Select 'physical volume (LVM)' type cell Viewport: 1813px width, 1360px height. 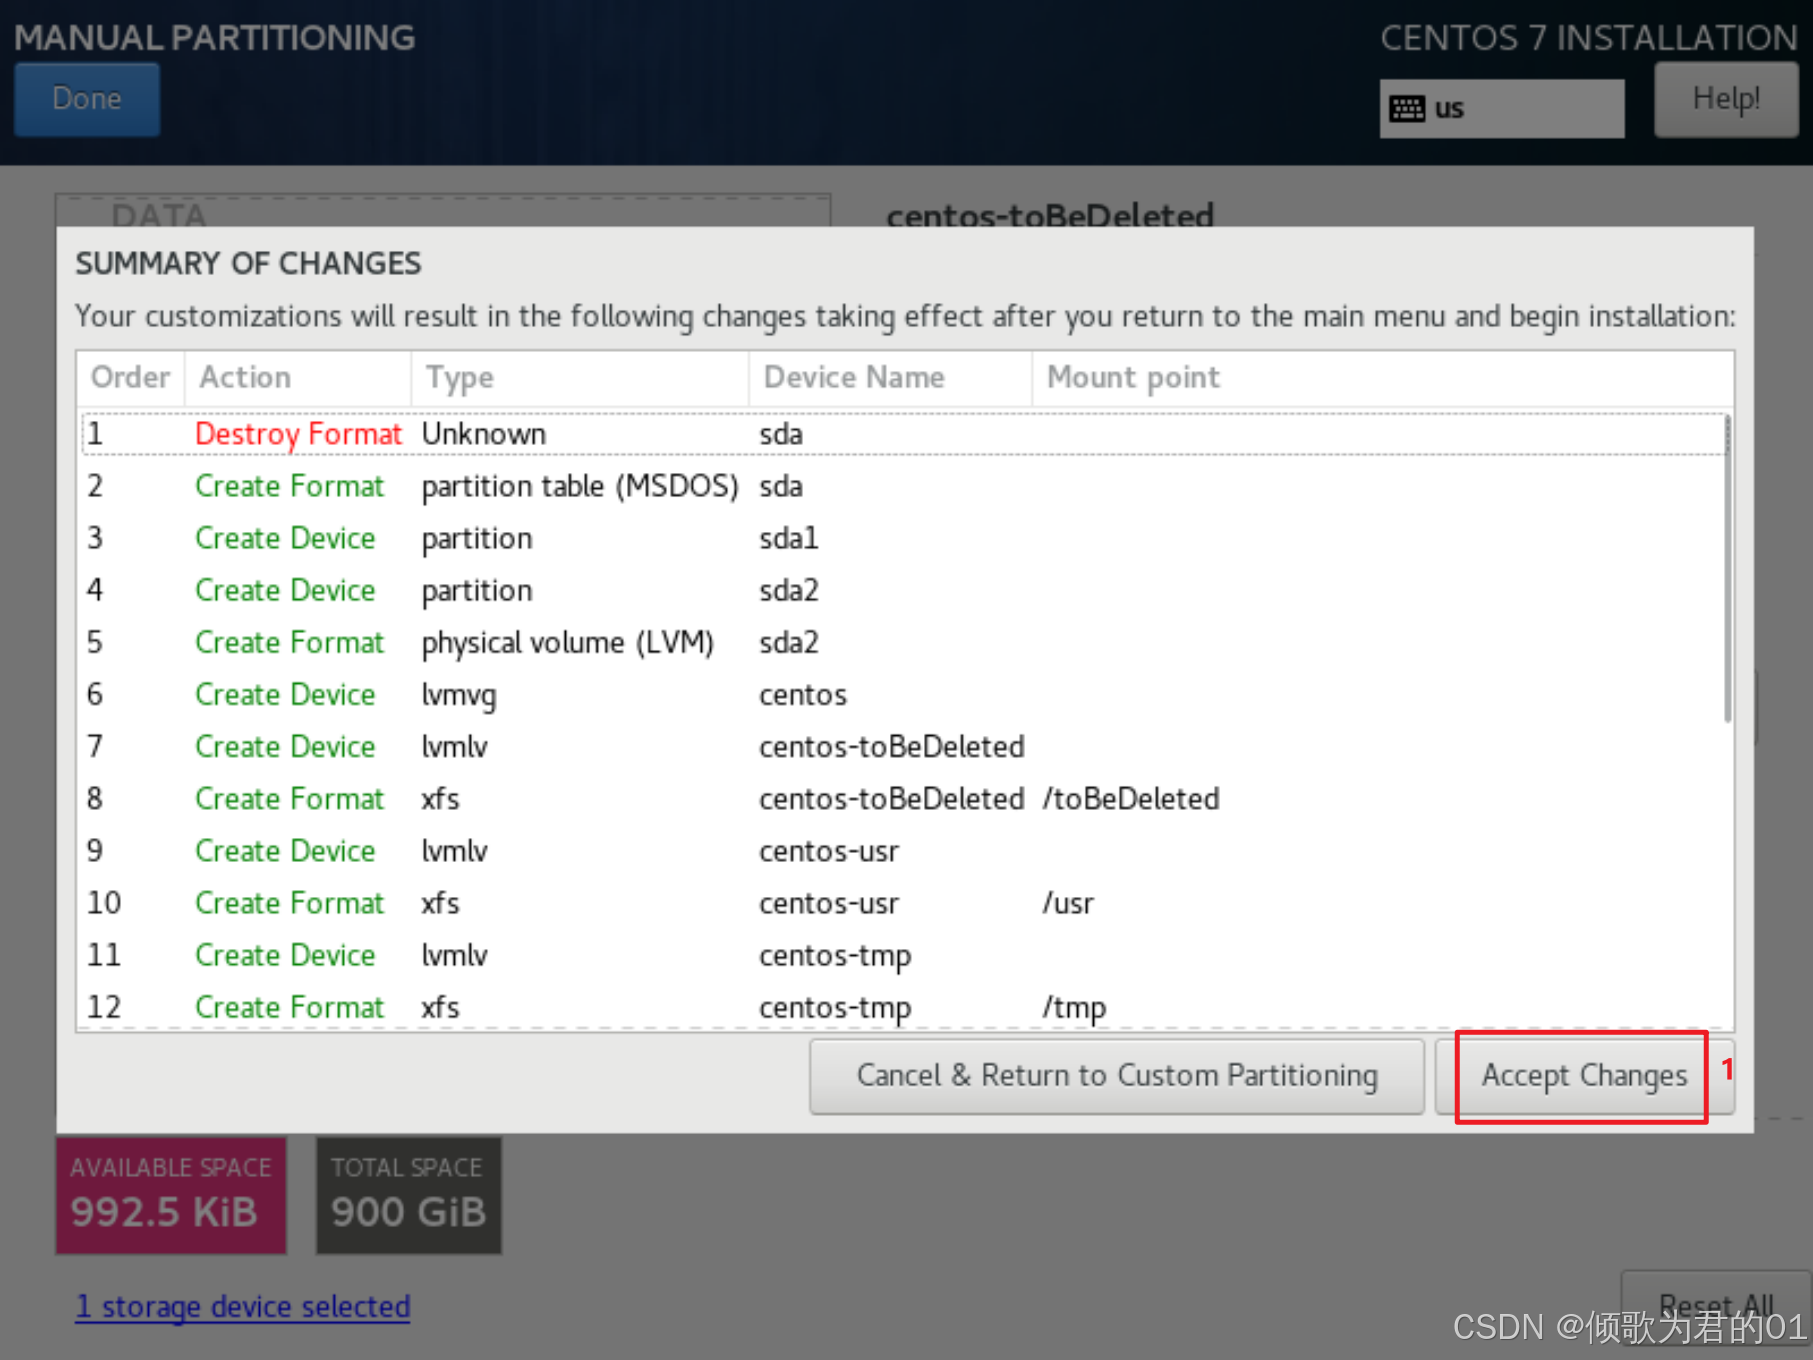568,643
